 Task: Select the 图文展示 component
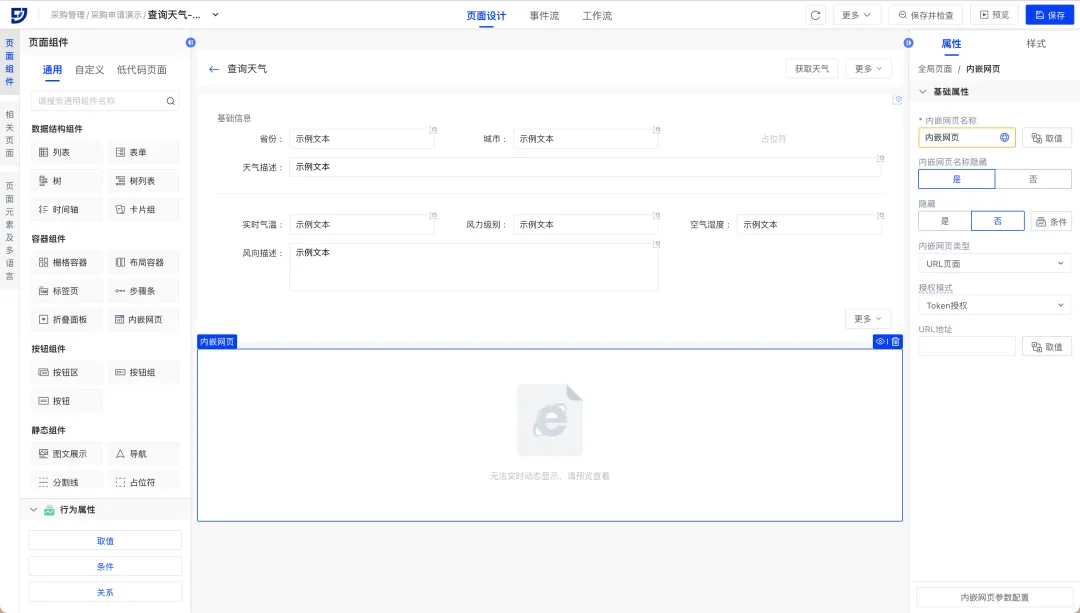point(67,454)
